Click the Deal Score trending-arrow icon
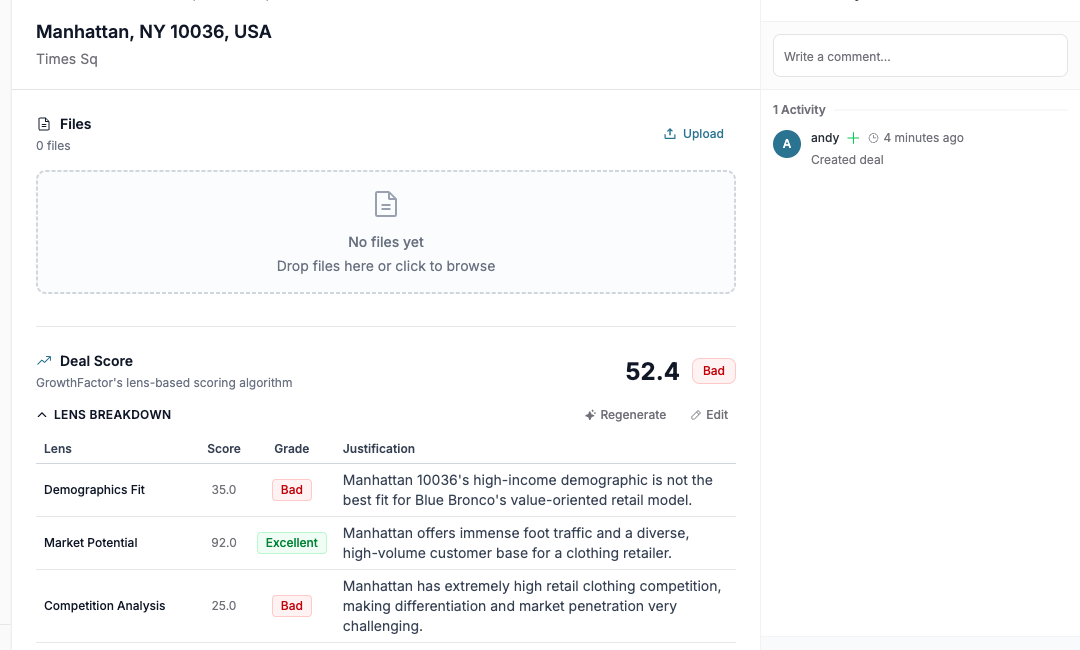The width and height of the screenshot is (1080, 650). pyautogui.click(x=42, y=360)
